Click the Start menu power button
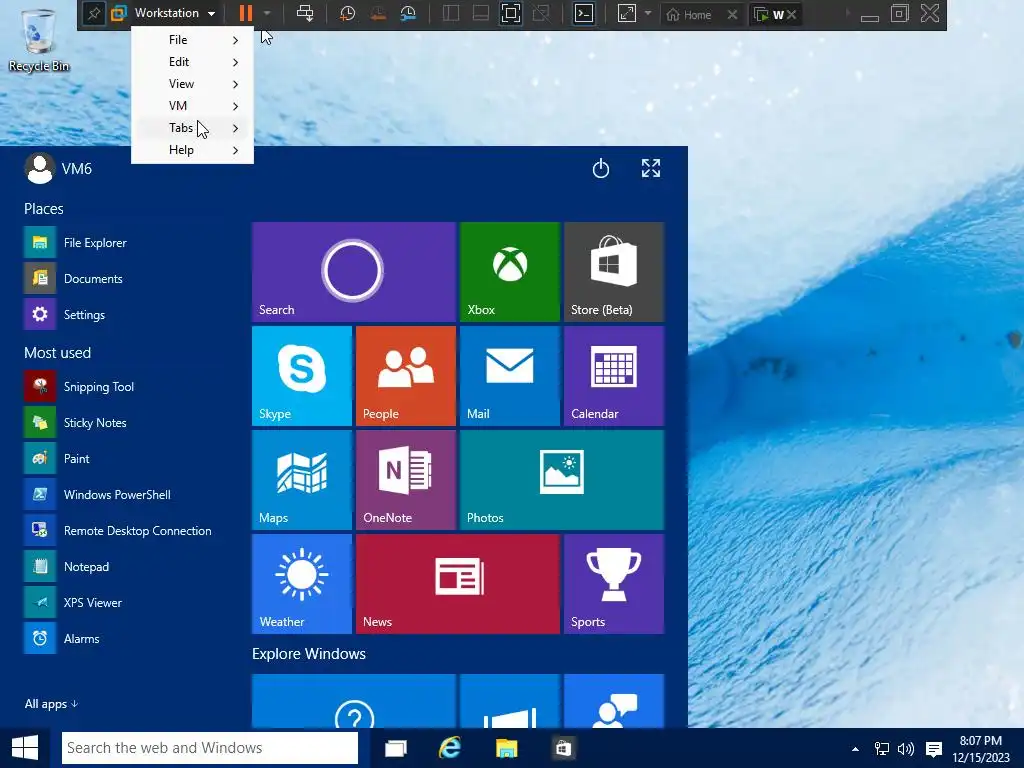Viewport: 1024px width, 768px height. pyautogui.click(x=600, y=168)
